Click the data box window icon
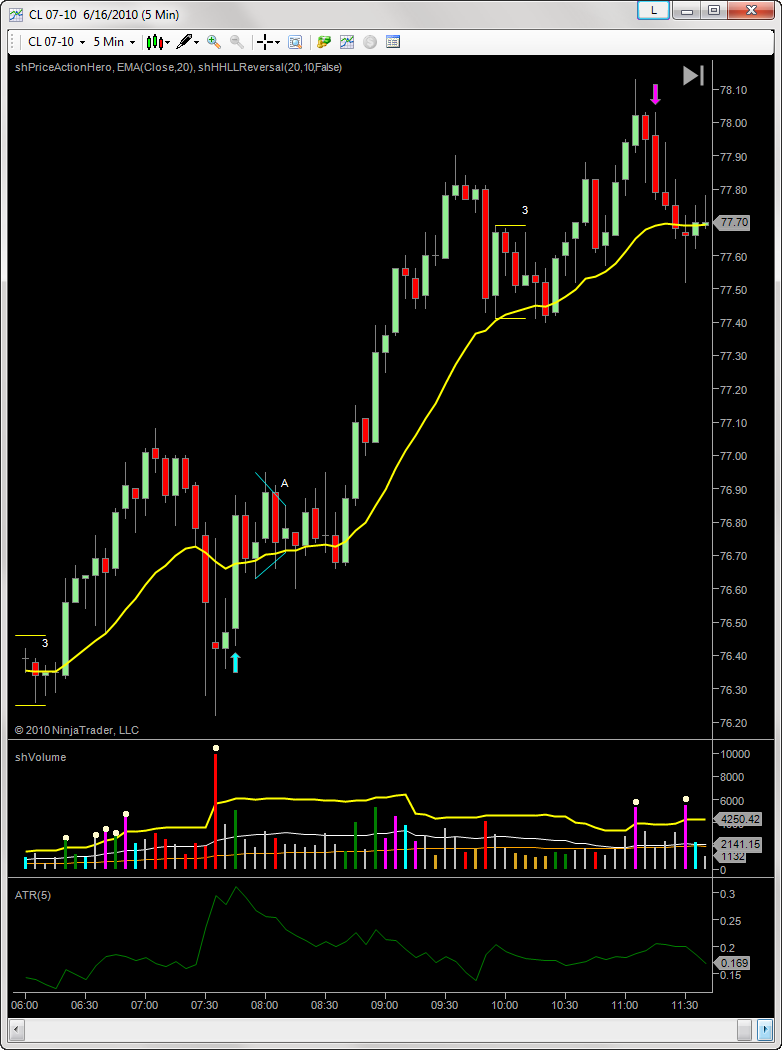The height and width of the screenshot is (1050, 782). click(x=295, y=42)
